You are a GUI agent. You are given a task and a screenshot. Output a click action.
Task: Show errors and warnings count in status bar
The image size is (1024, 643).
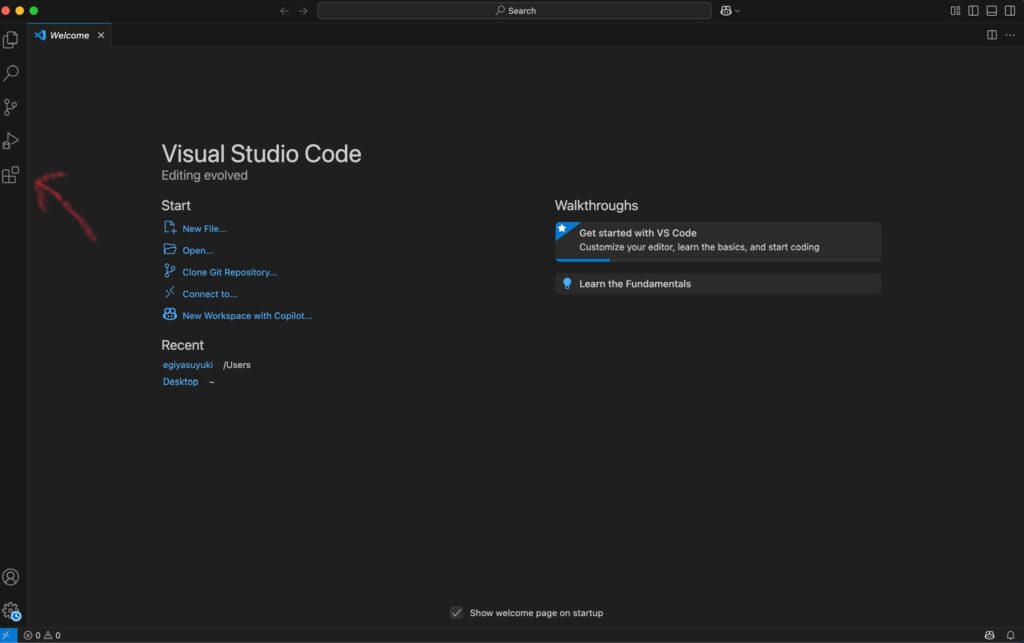point(42,635)
